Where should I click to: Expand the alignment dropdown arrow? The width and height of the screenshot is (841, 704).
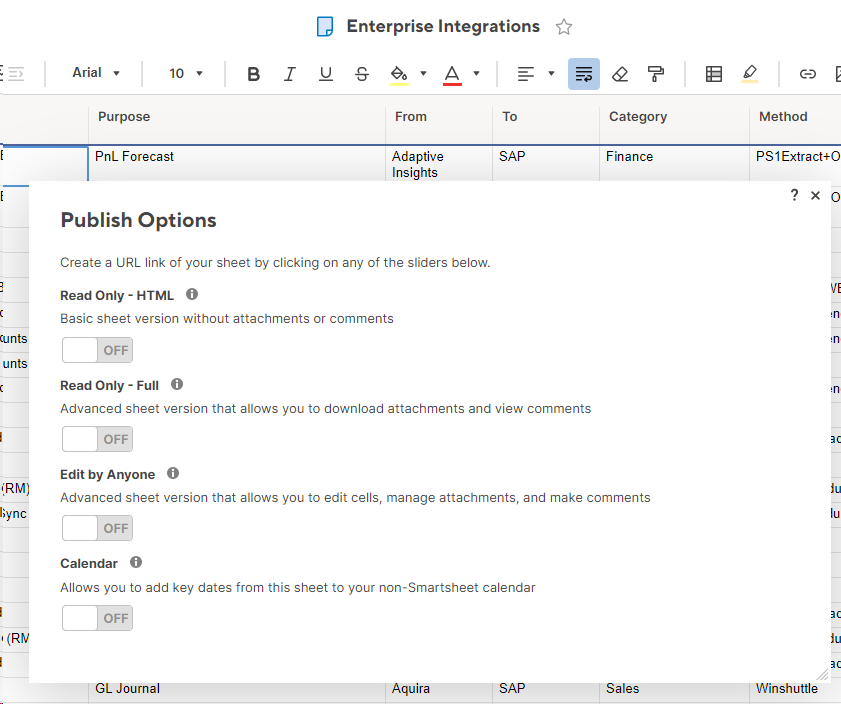click(x=551, y=73)
